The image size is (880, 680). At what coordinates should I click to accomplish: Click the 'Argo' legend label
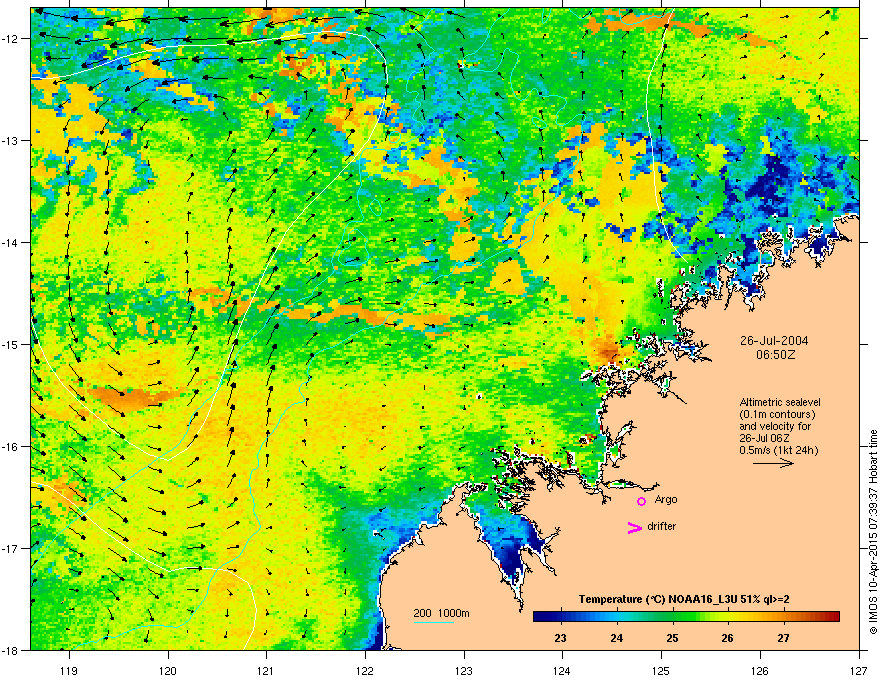pyautogui.click(x=666, y=499)
